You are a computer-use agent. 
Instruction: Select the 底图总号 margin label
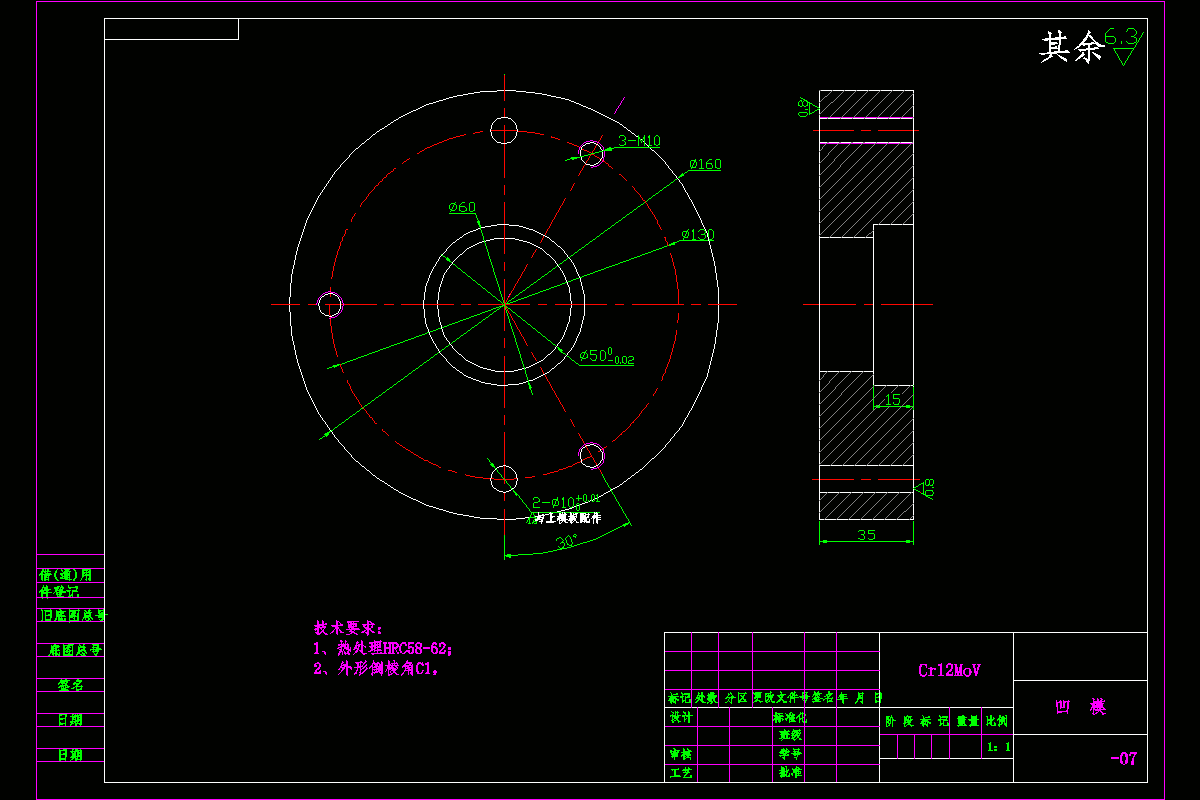point(76,650)
